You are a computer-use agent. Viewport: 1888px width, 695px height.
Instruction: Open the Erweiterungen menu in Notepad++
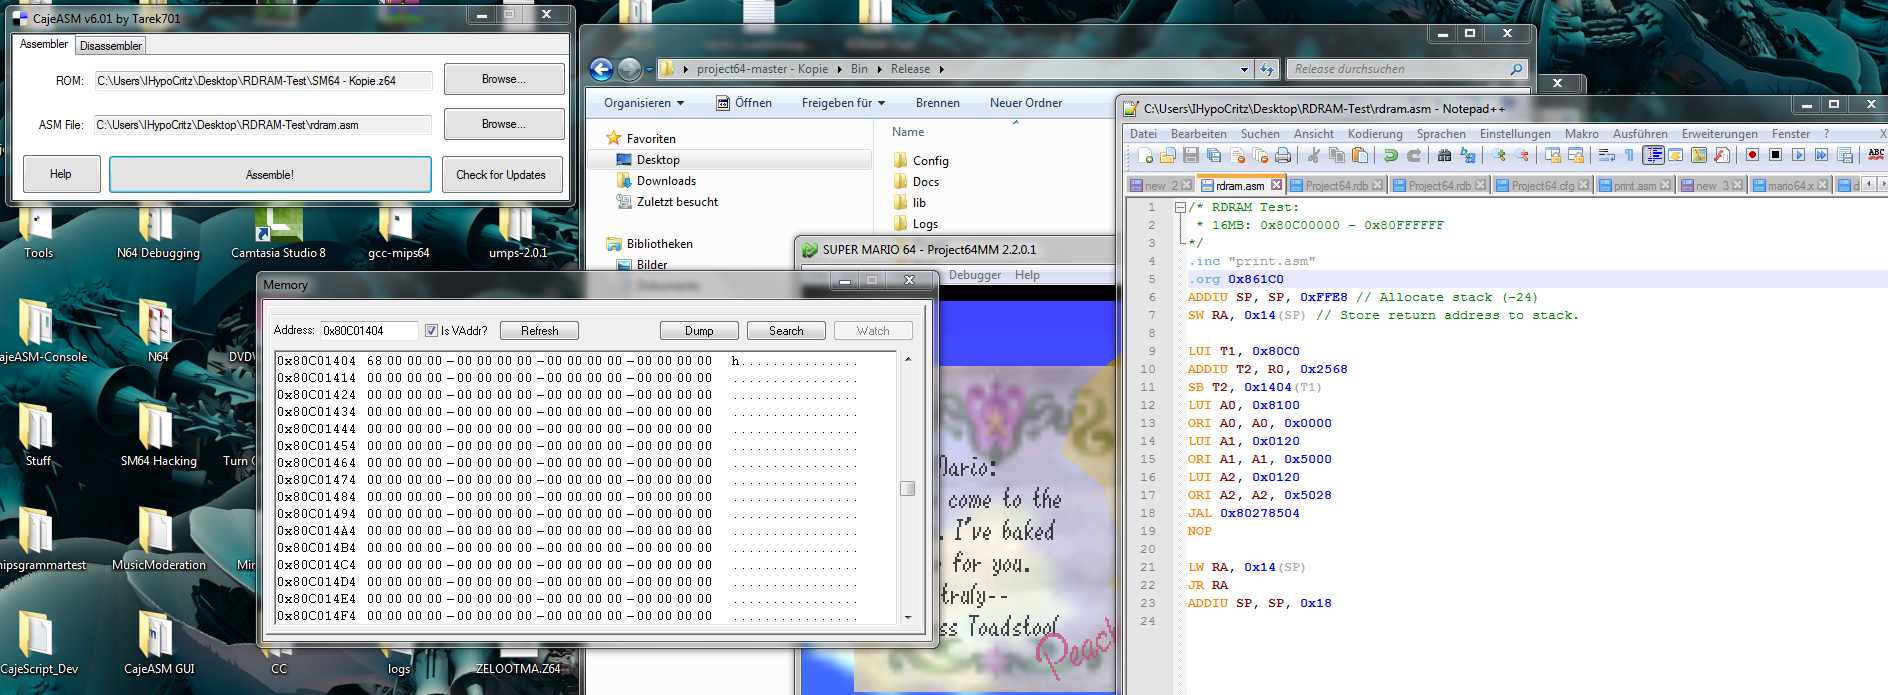[x=1719, y=134]
